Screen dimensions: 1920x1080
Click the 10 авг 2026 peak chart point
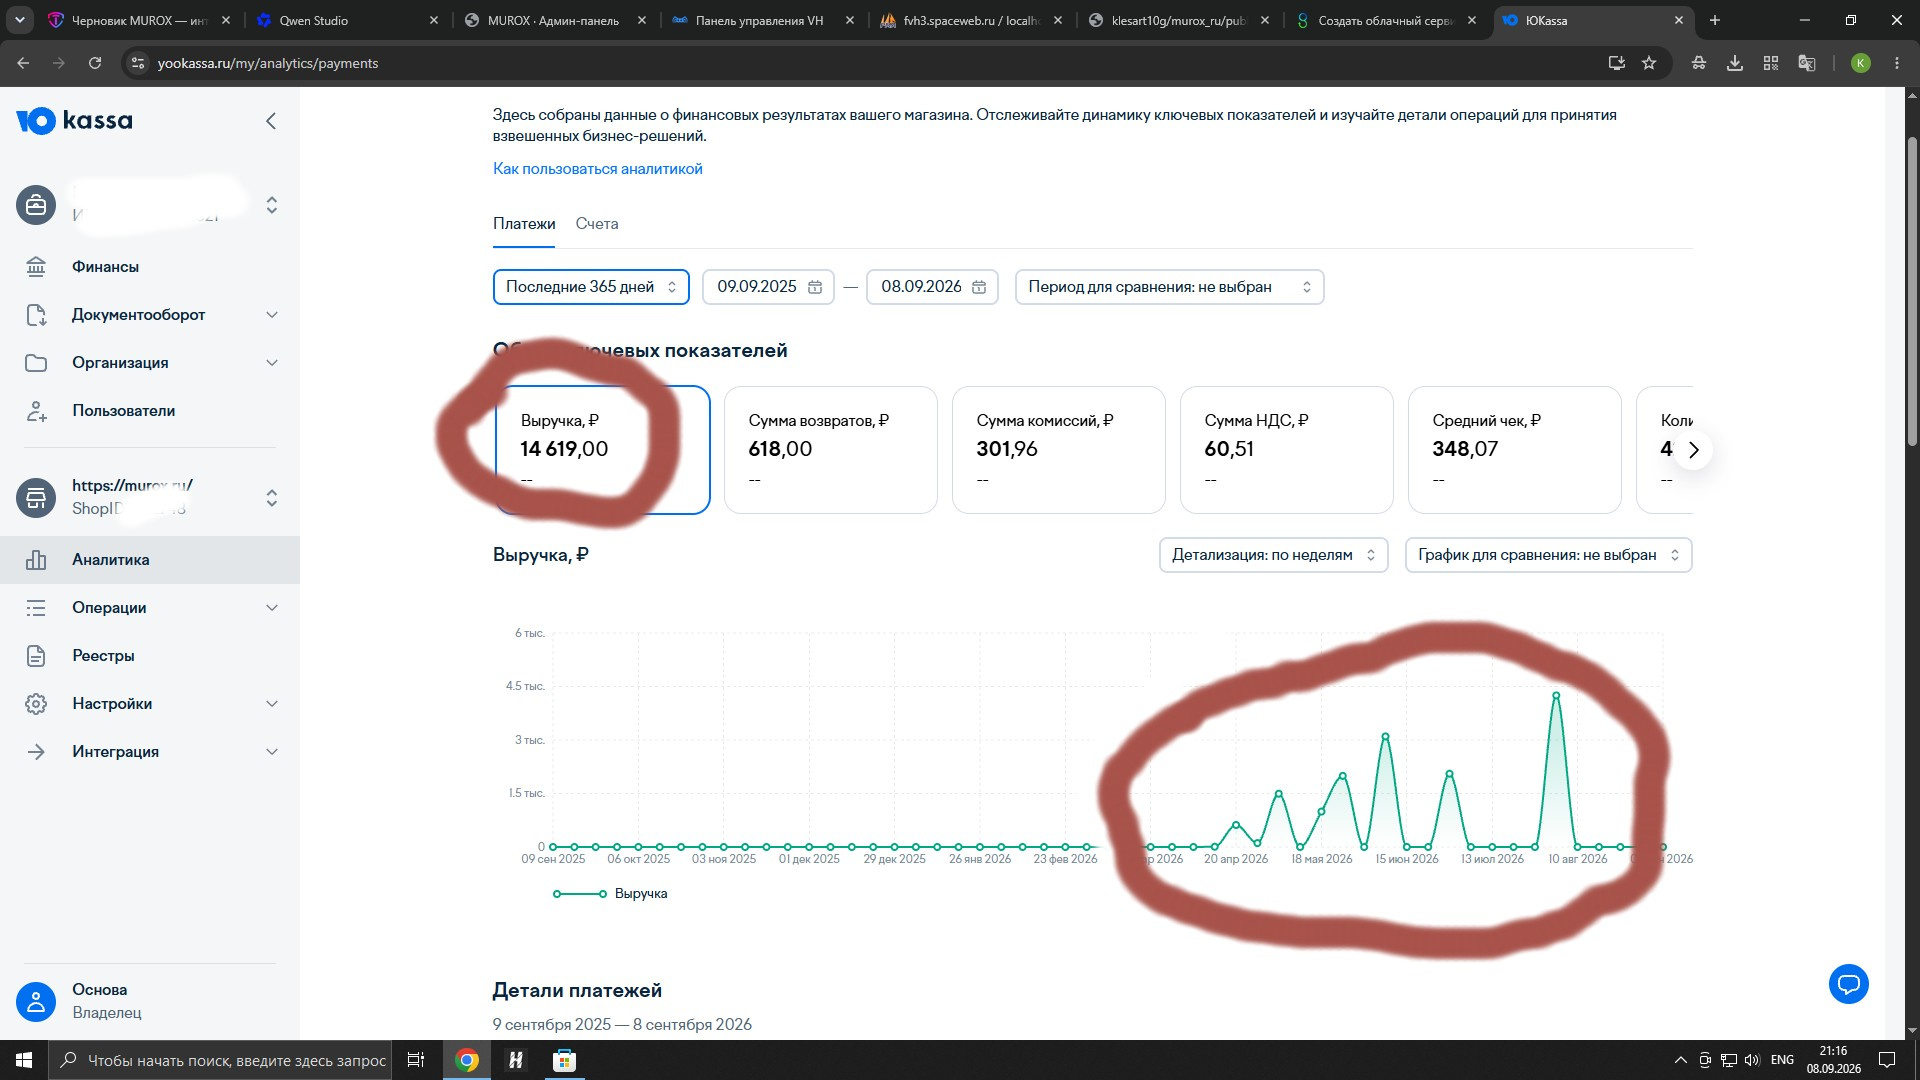coord(1556,695)
